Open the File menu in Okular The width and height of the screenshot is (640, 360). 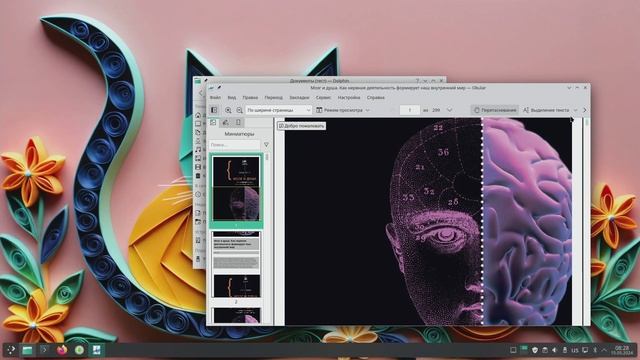coord(215,98)
